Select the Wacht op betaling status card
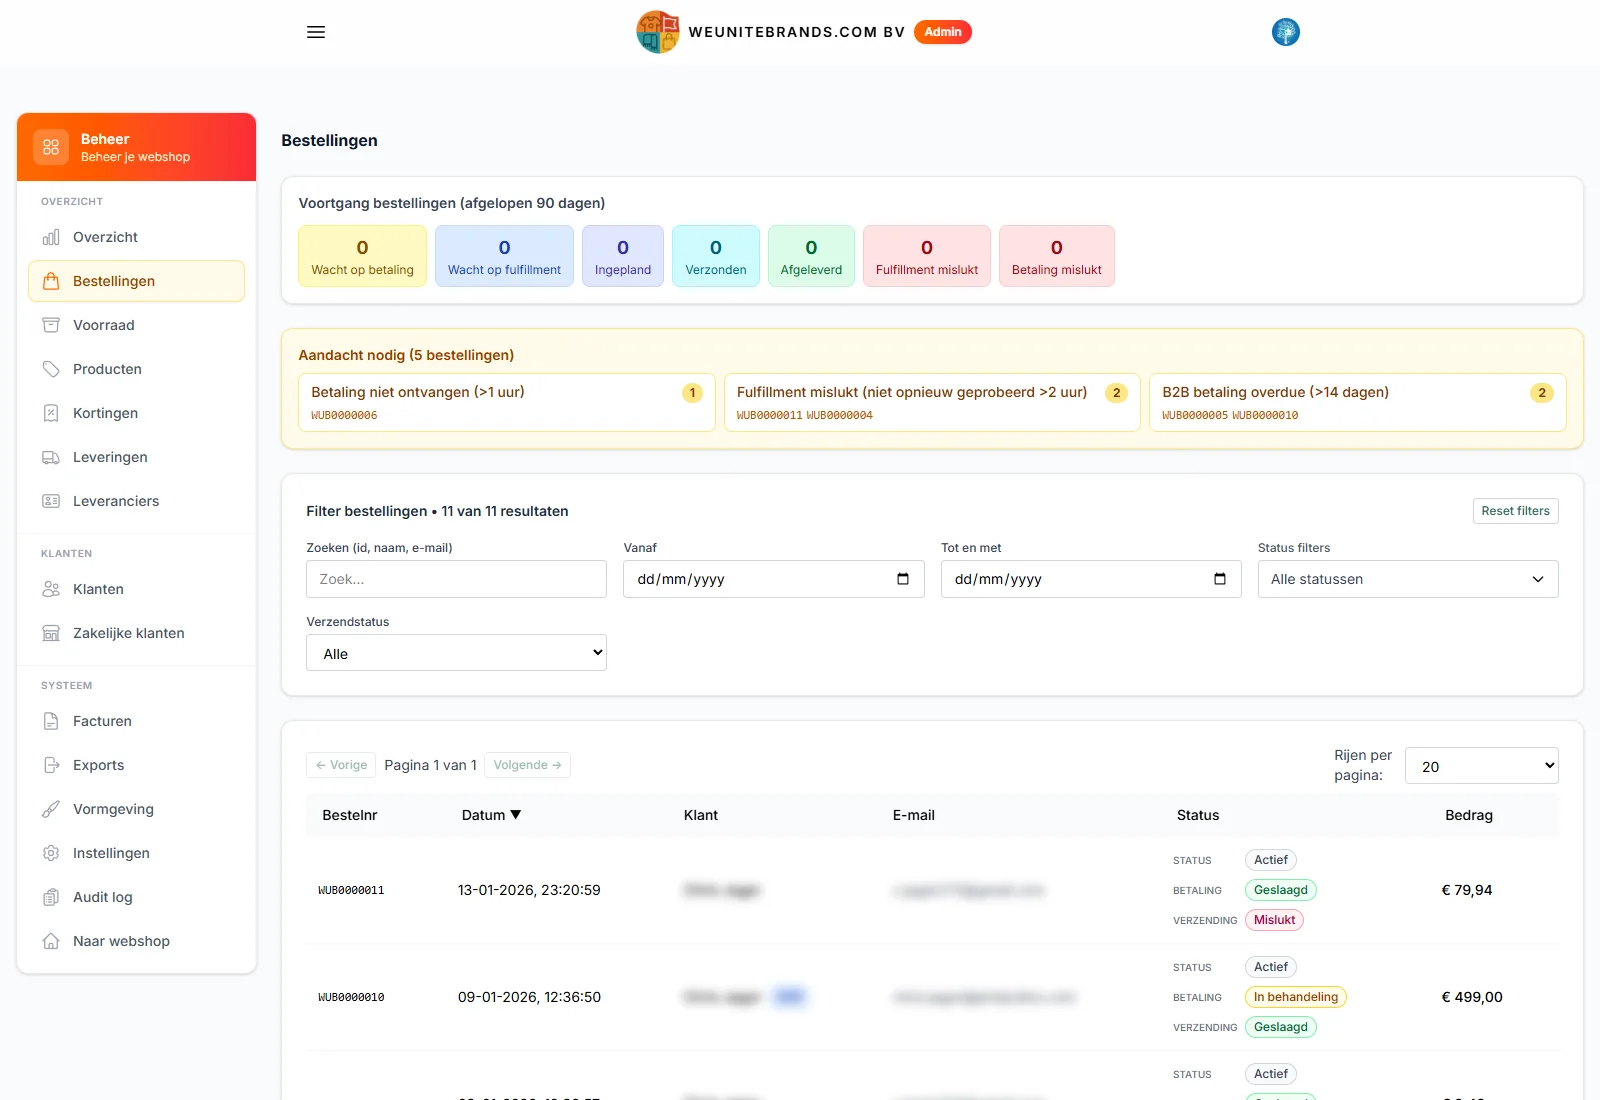 click(362, 256)
